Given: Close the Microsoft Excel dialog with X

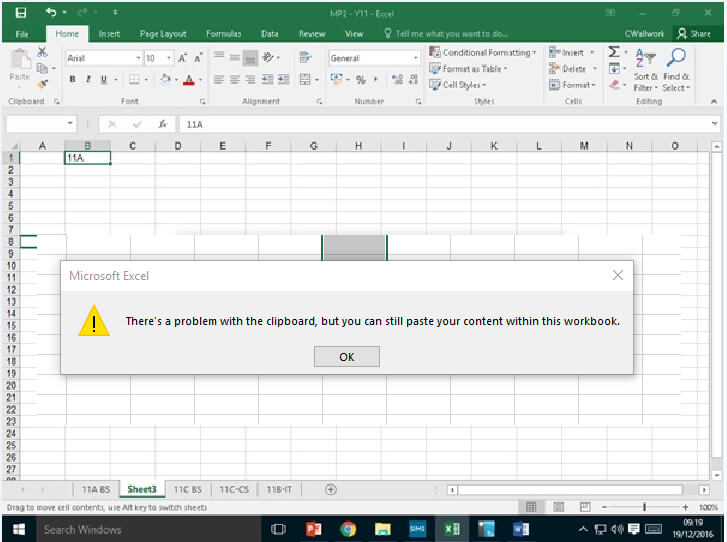Looking at the screenshot, I should point(617,275).
